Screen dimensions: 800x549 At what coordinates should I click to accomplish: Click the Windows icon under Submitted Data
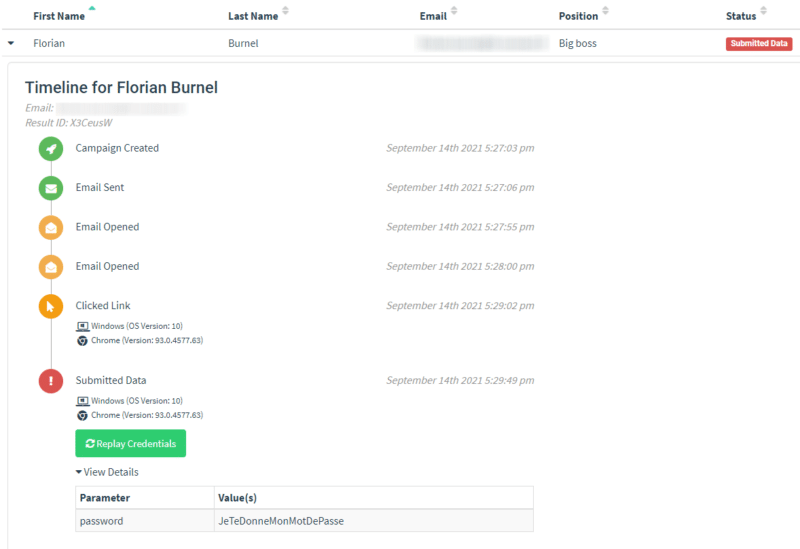pyautogui.click(x=82, y=400)
